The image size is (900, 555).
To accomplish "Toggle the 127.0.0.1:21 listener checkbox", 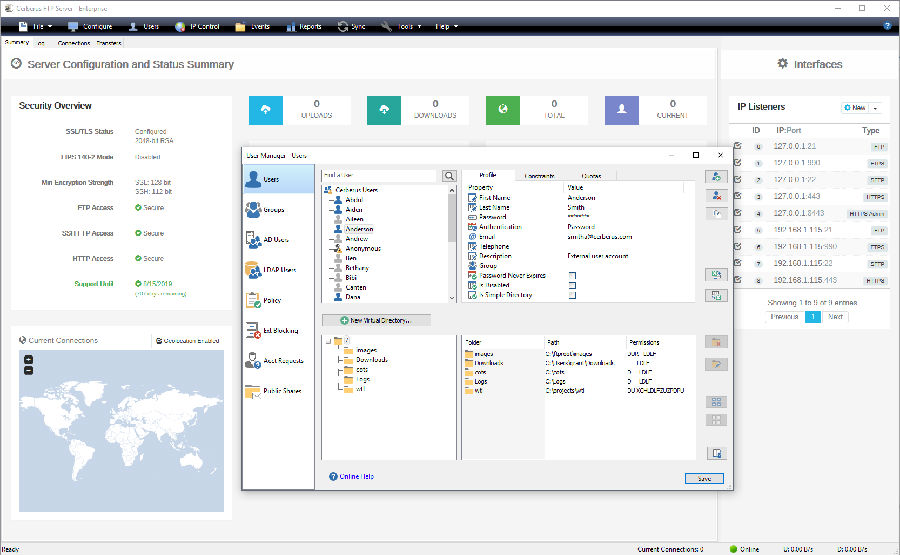I will pos(738,146).
